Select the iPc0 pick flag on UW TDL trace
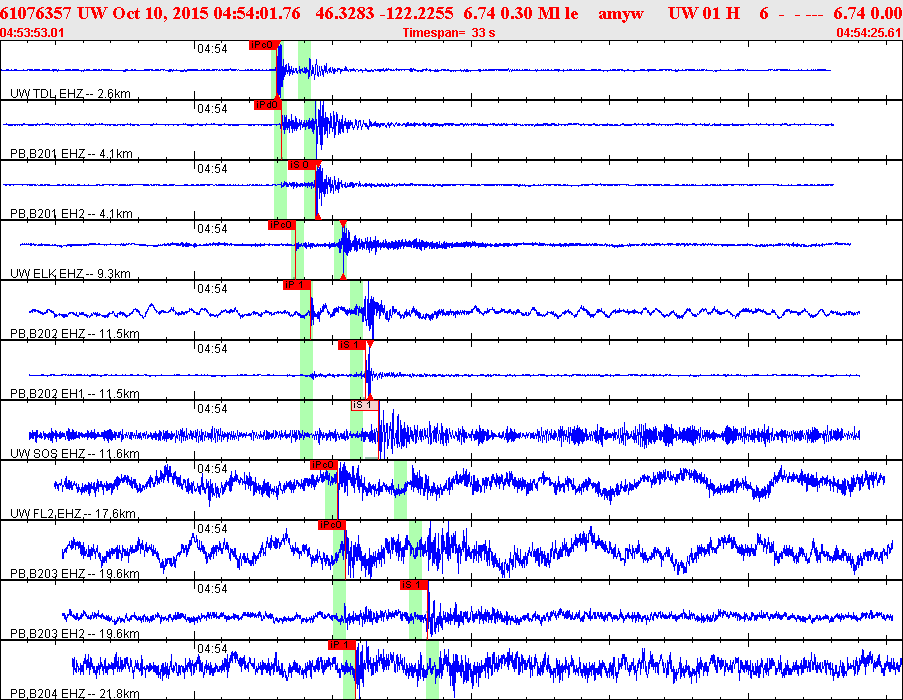 pos(264,45)
